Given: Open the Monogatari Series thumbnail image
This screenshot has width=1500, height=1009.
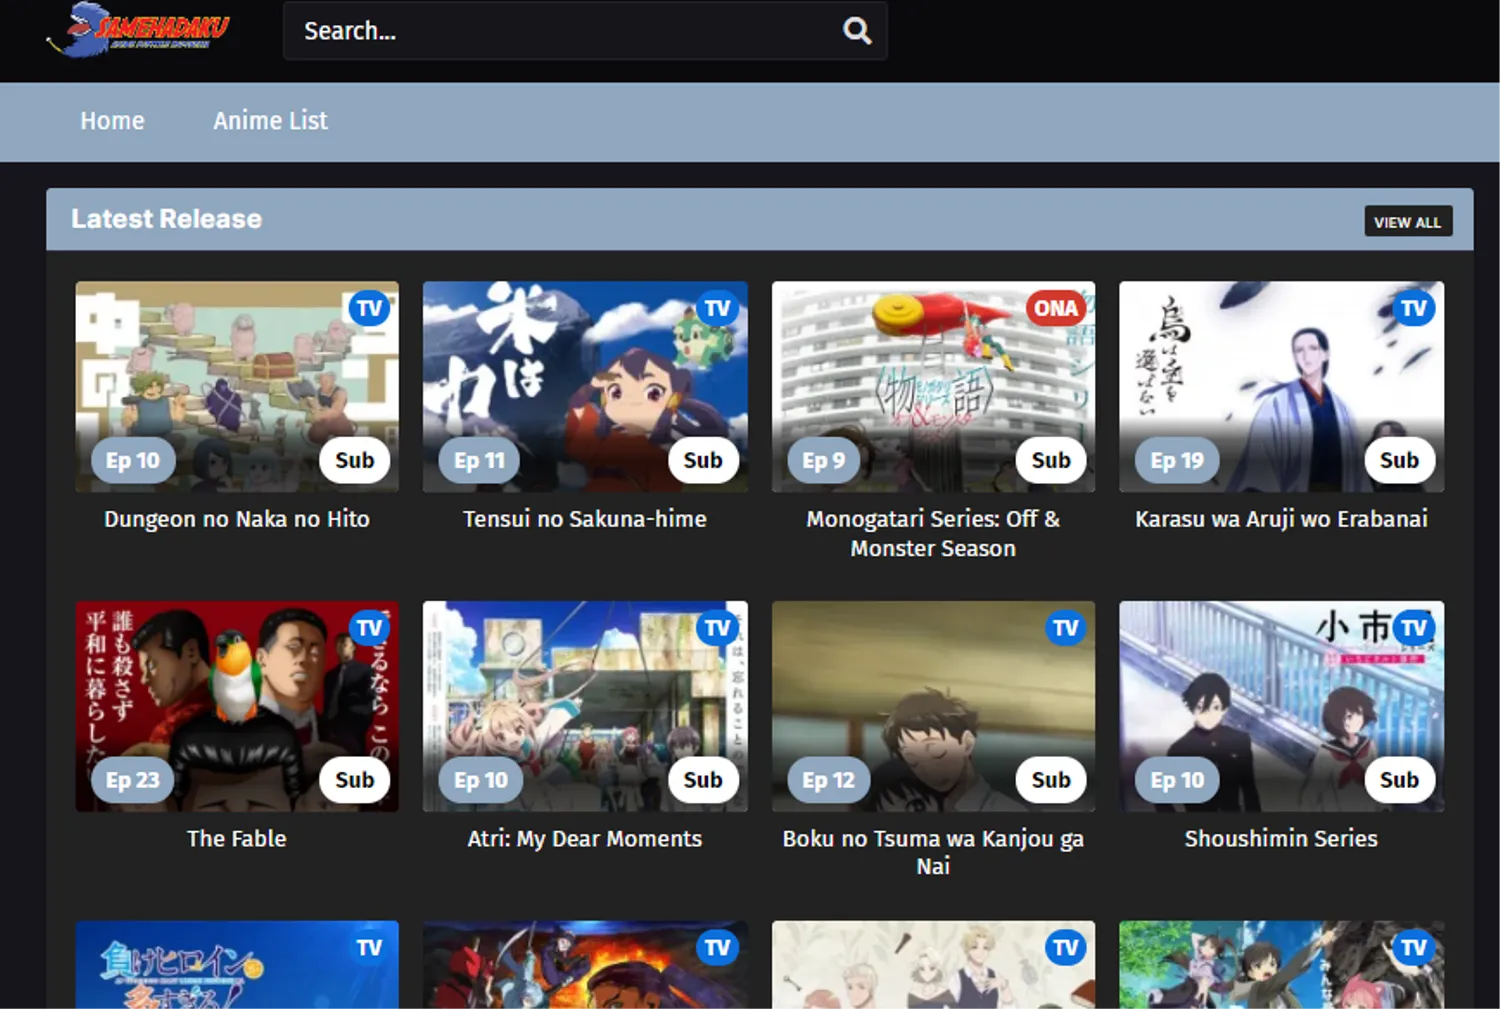Looking at the screenshot, I should [933, 387].
